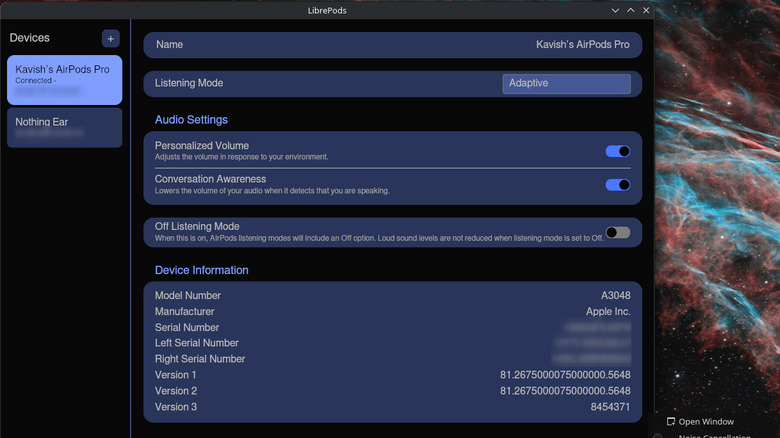This screenshot has width=780, height=438.
Task: Click the Open Window icon
Action: tap(671, 422)
